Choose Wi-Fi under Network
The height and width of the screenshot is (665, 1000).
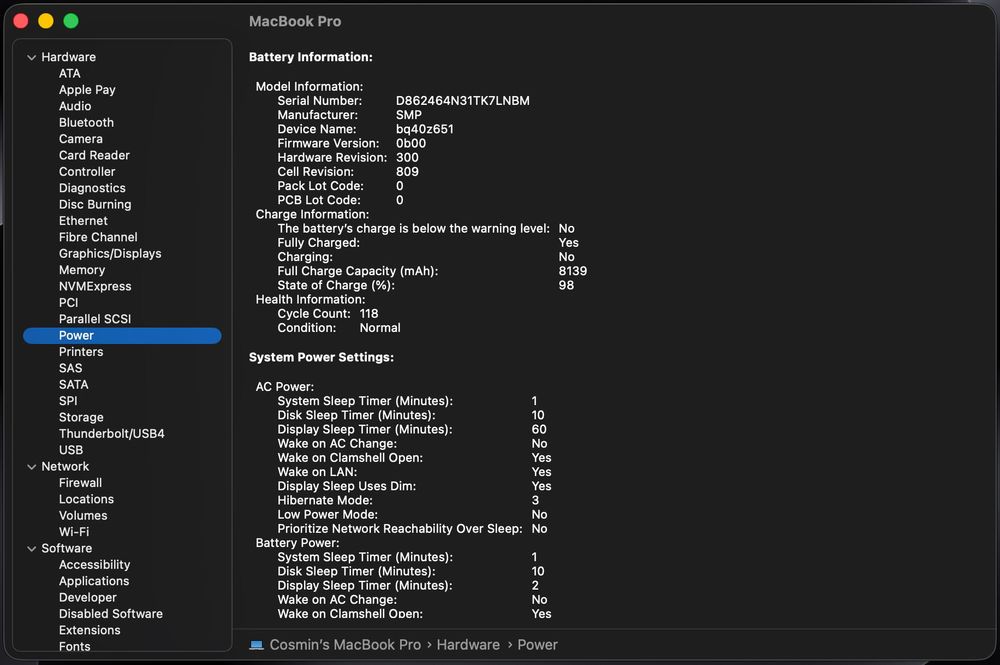[74, 532]
